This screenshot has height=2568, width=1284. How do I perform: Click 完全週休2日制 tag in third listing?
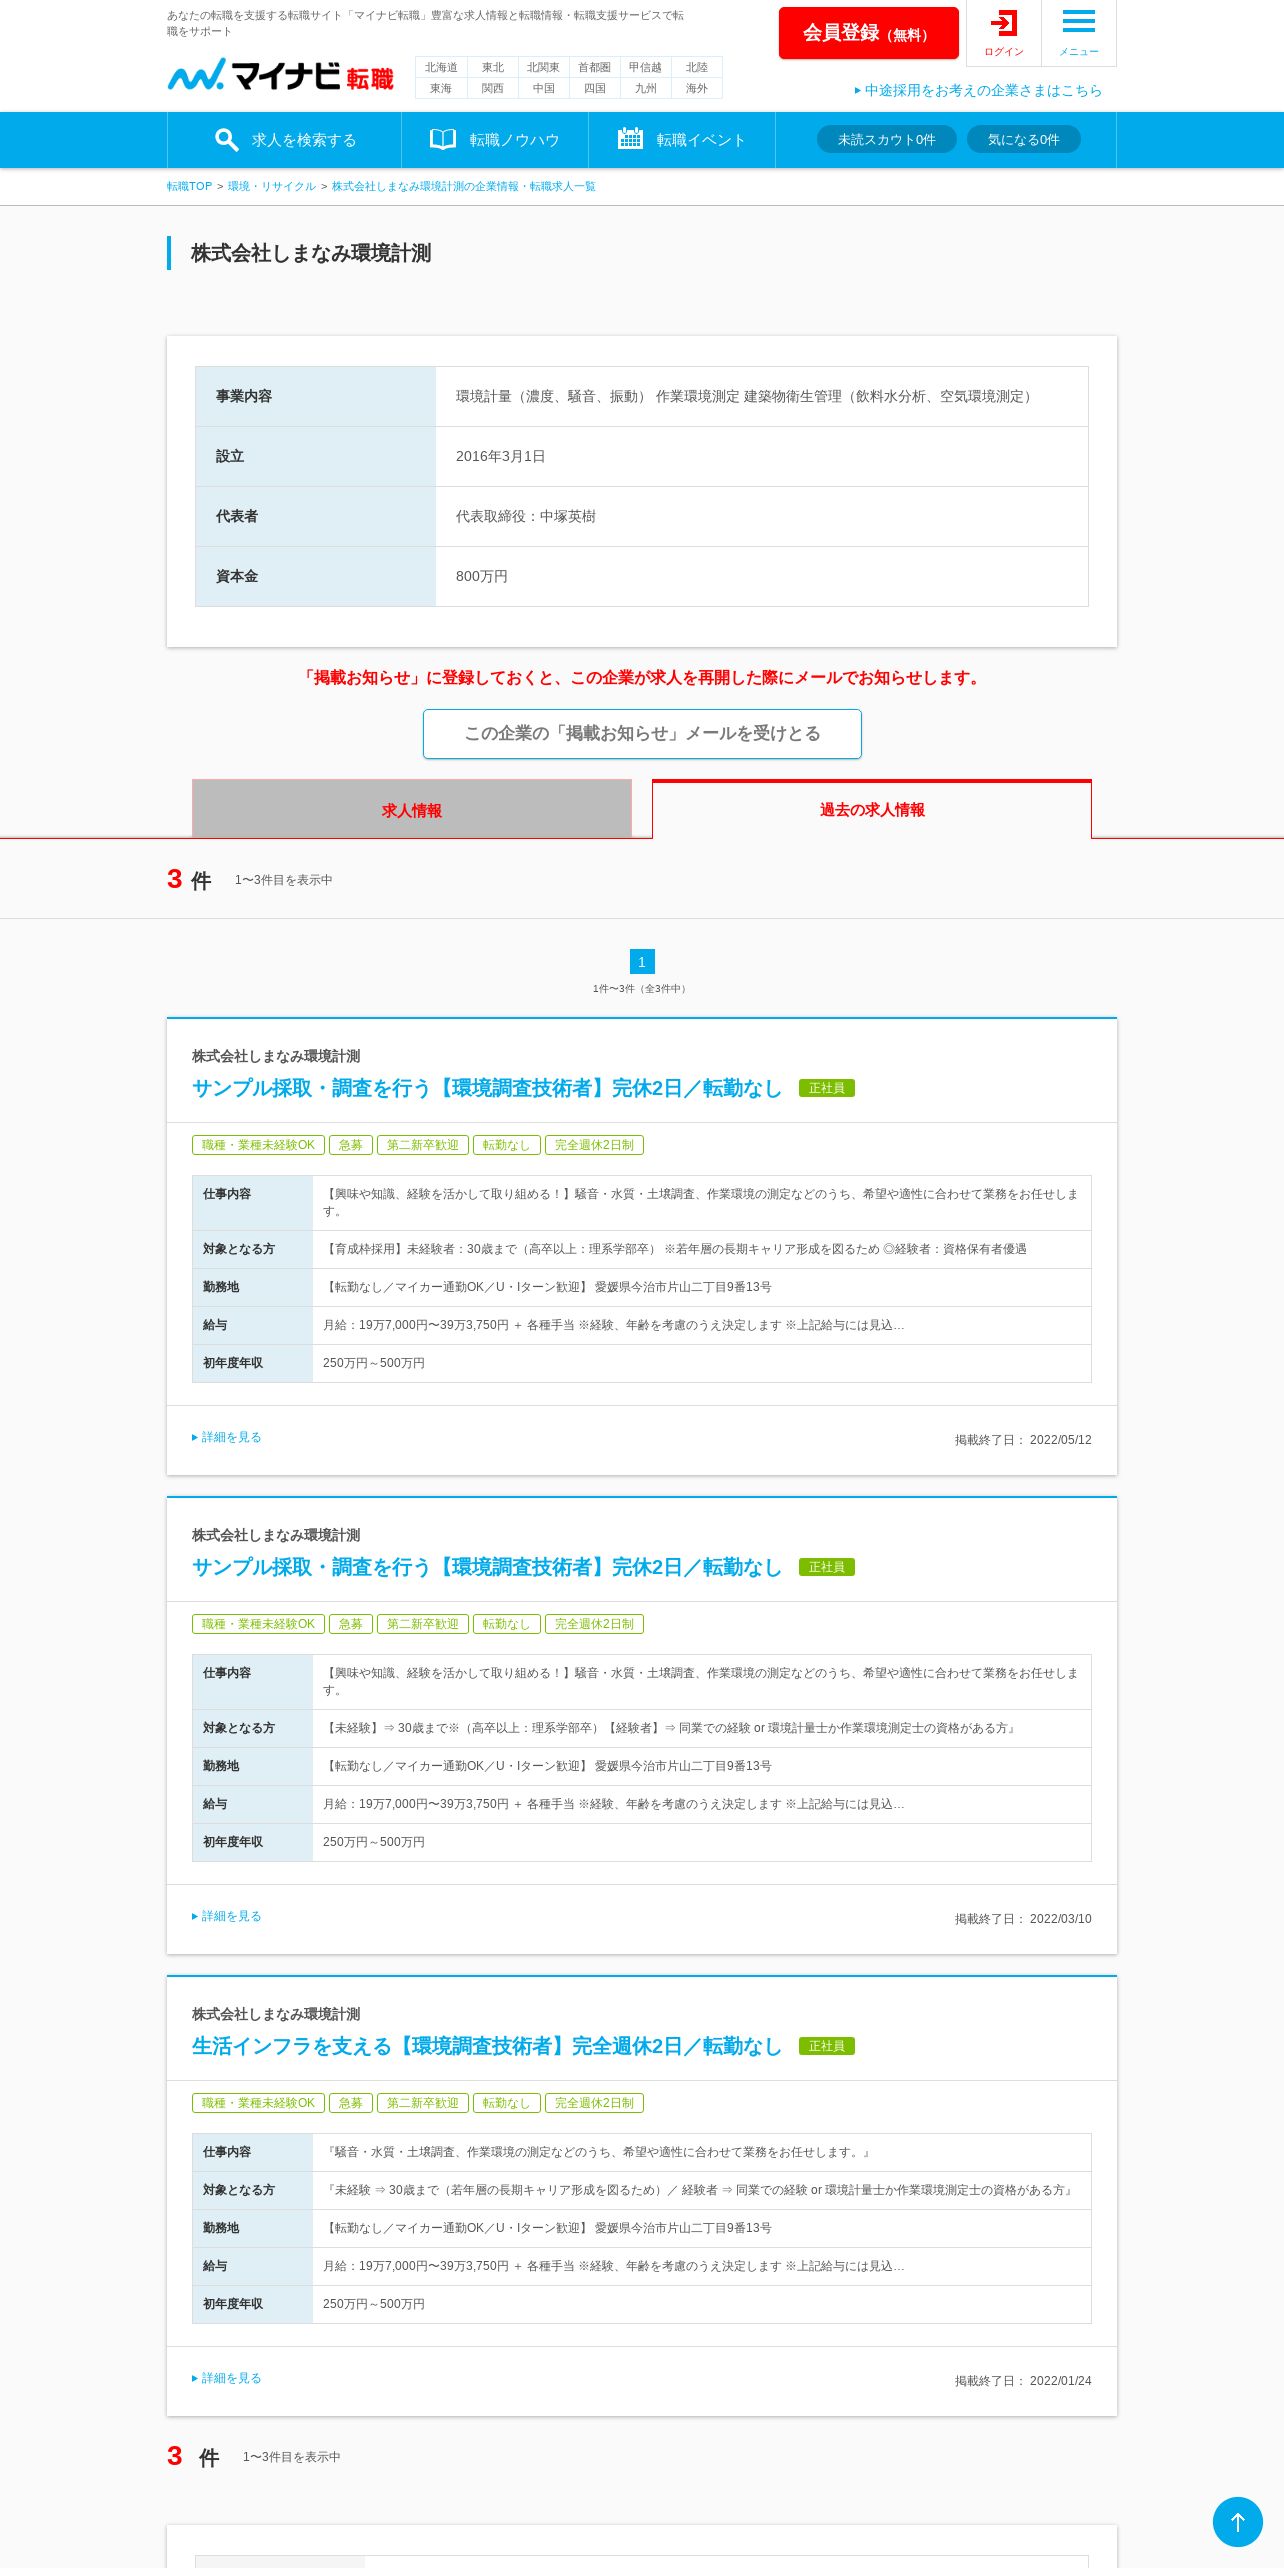594,2103
